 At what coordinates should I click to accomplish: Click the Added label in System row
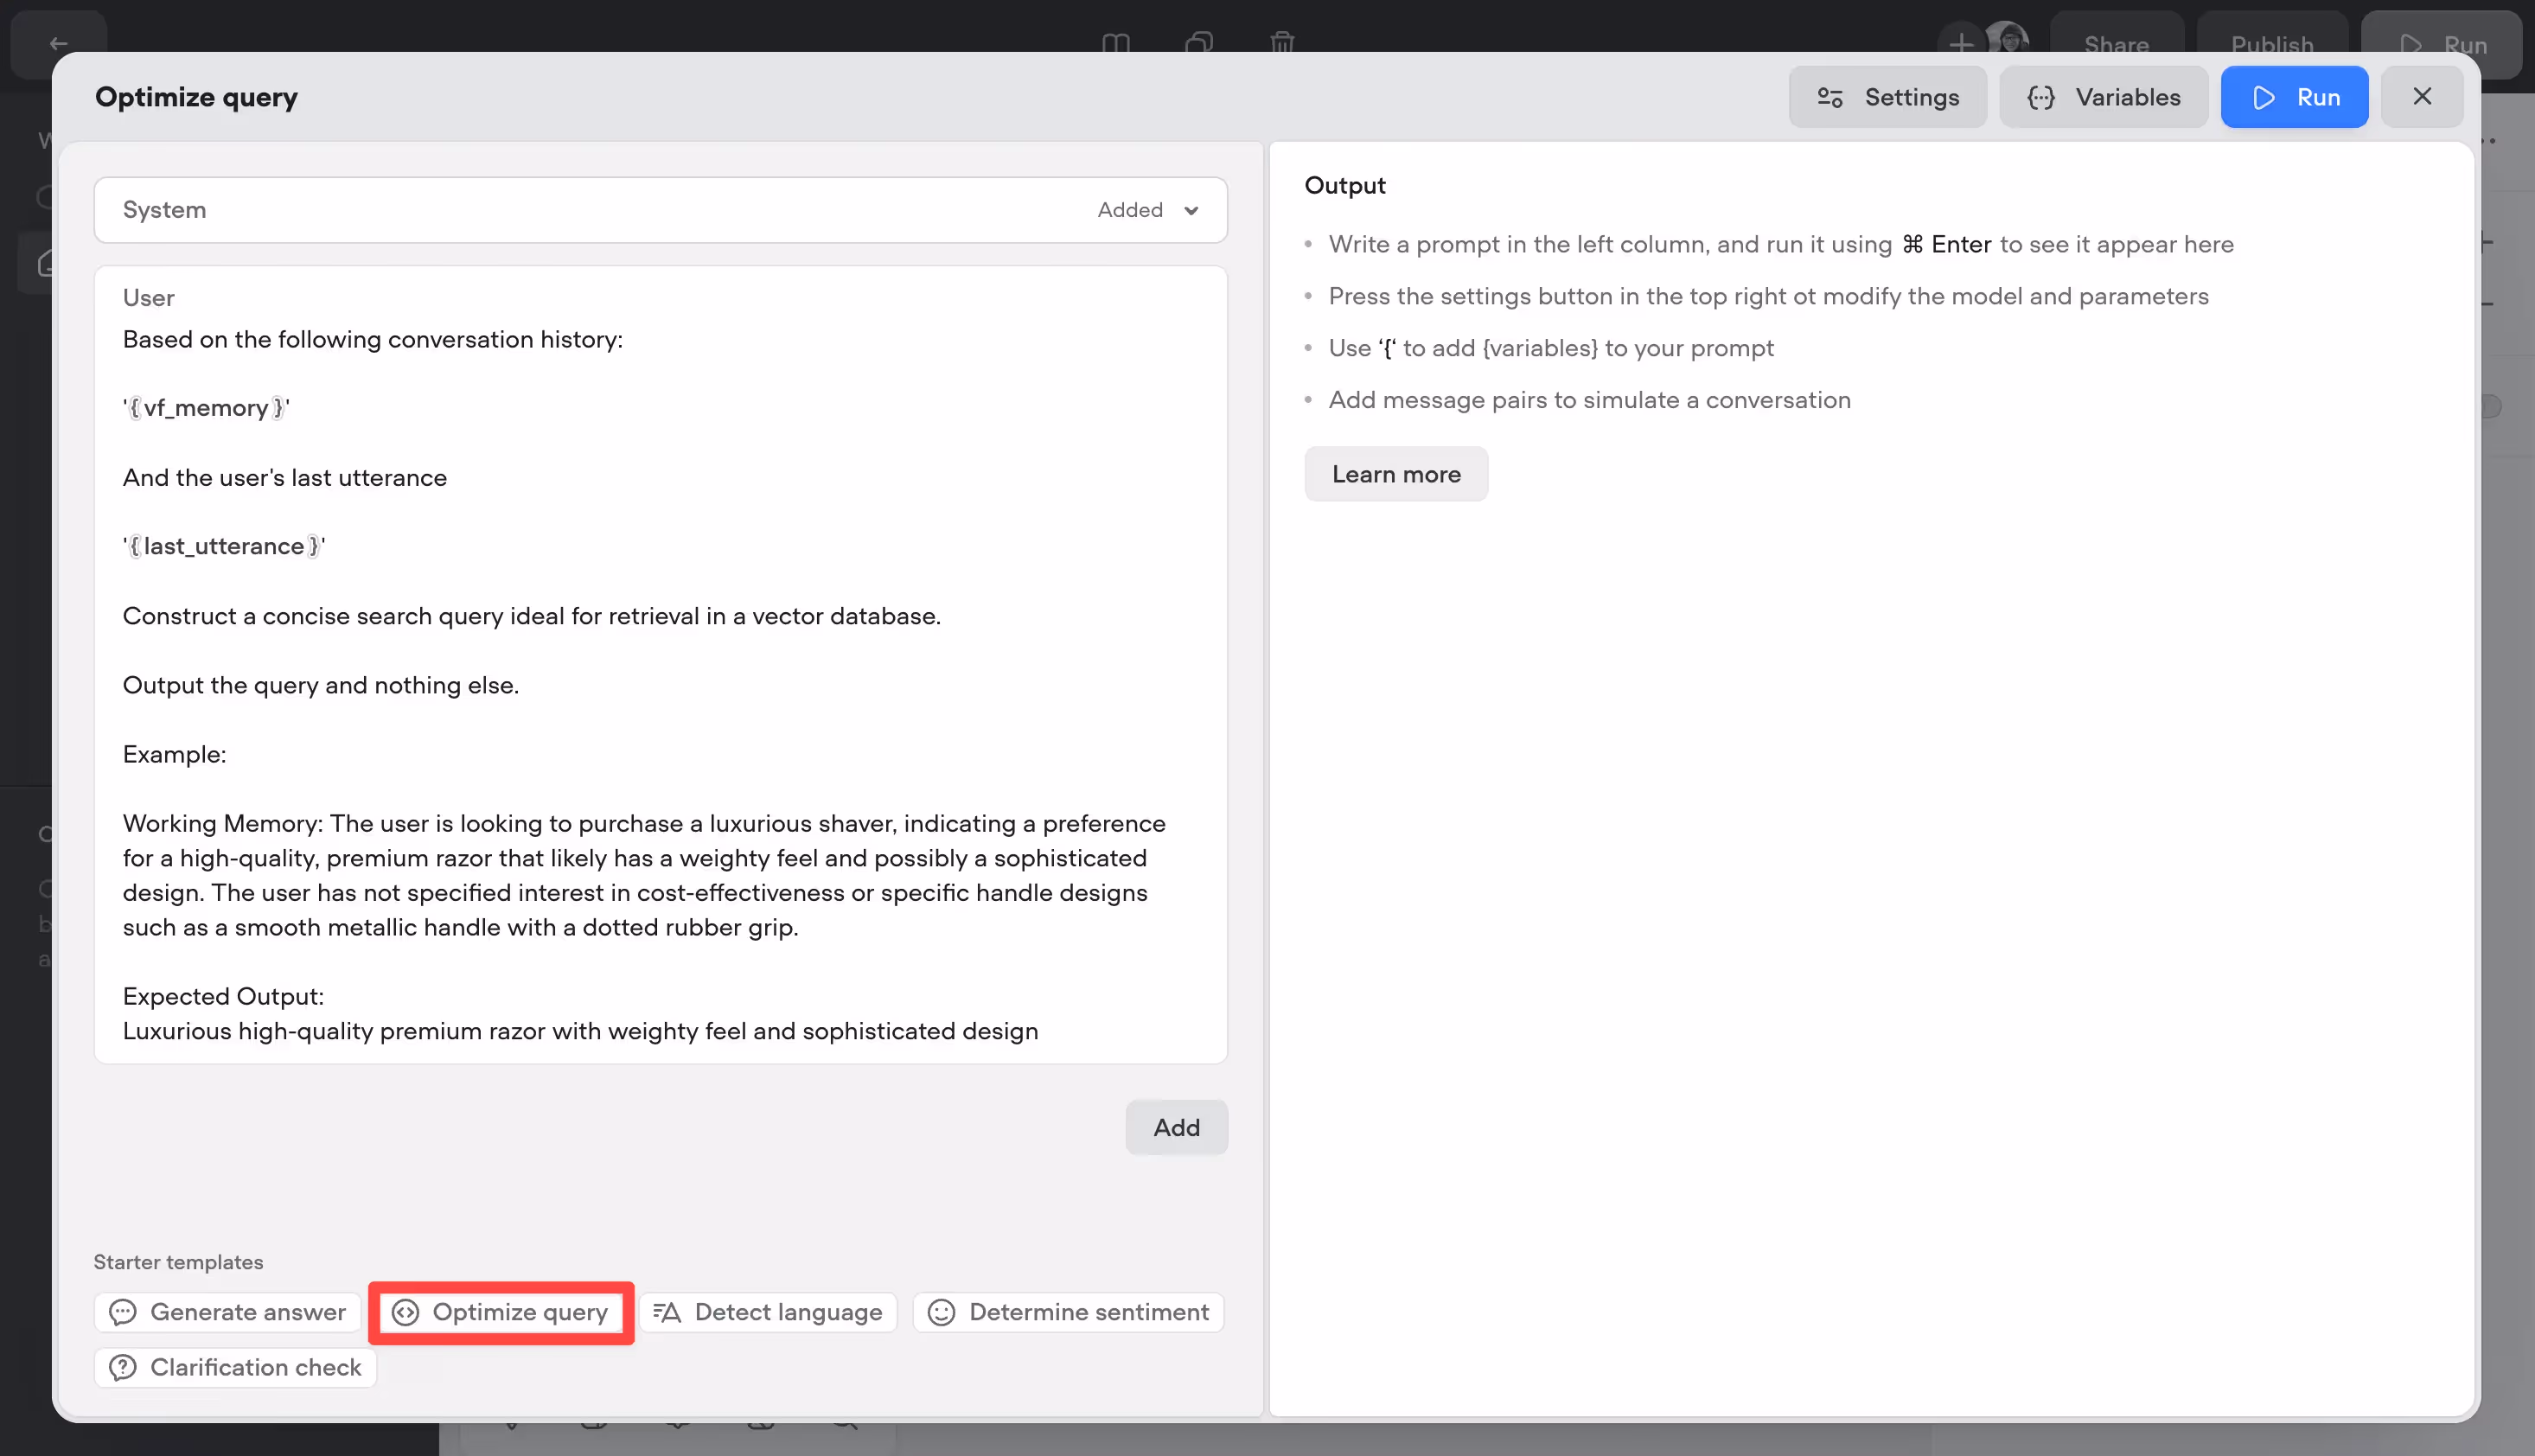[1130, 210]
